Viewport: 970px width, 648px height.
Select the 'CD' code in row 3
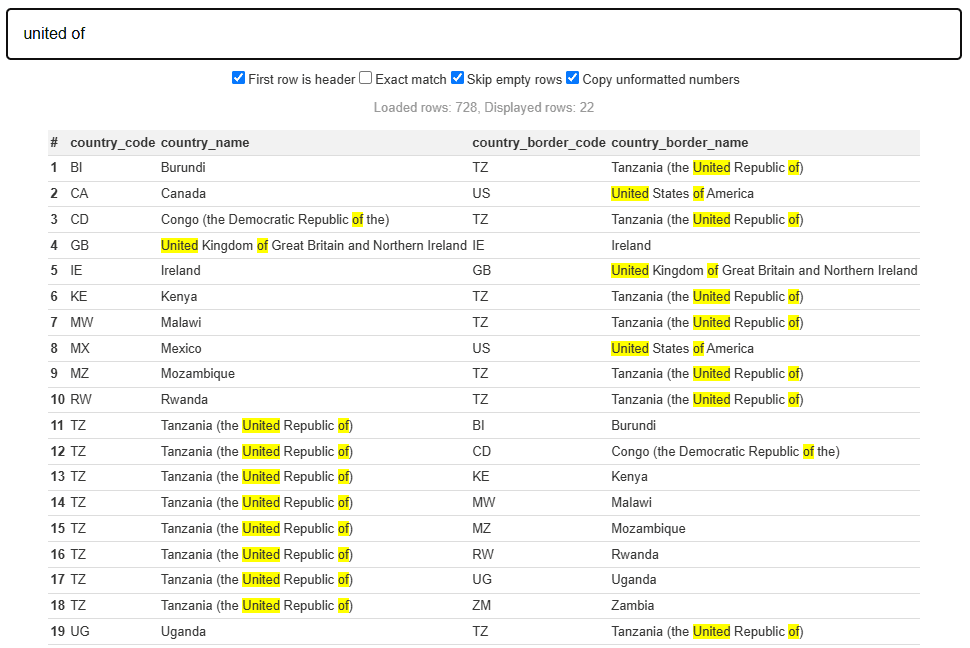point(79,220)
